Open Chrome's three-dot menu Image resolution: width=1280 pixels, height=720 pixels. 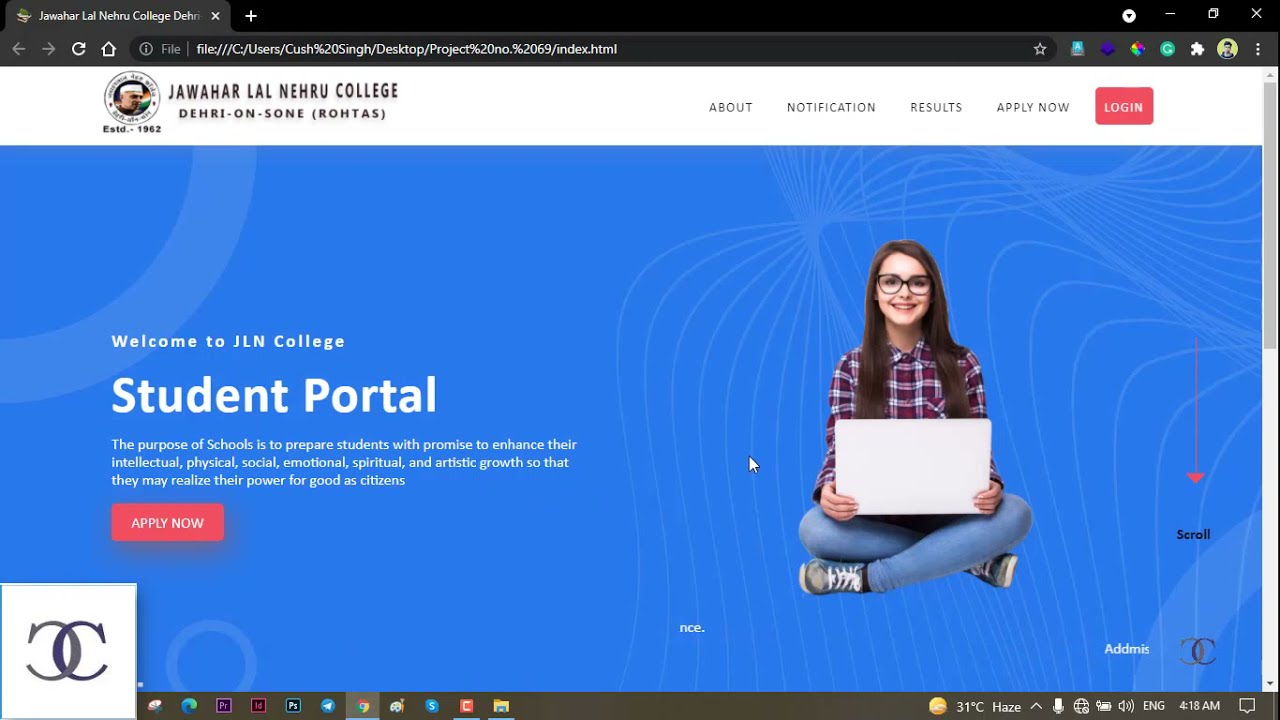point(1258,49)
